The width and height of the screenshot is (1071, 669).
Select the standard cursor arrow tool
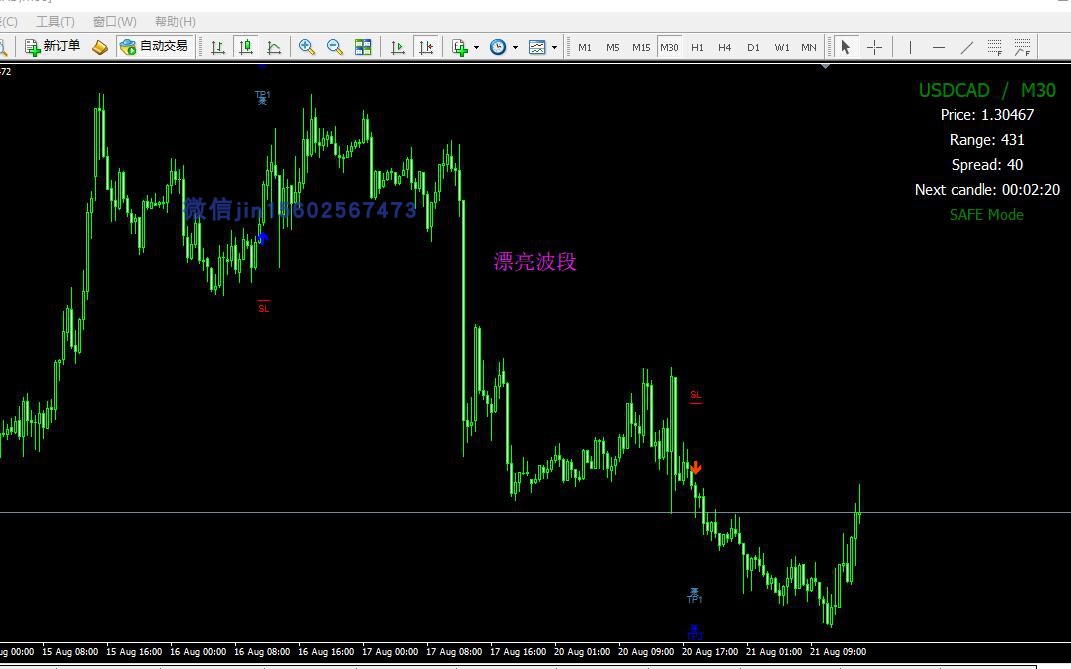(846, 47)
